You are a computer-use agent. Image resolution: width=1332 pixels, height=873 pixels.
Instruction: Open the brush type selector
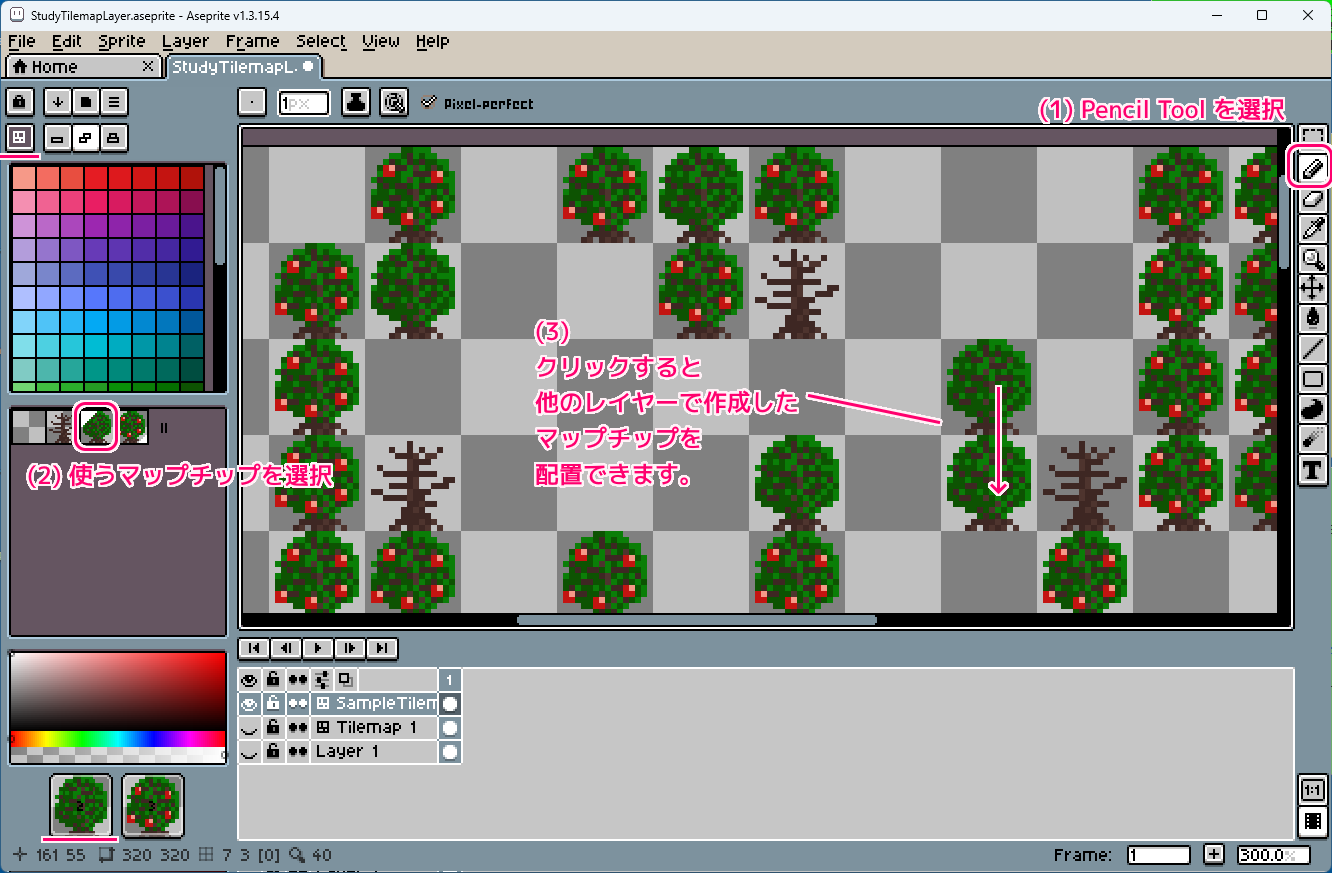pyautogui.click(x=253, y=103)
